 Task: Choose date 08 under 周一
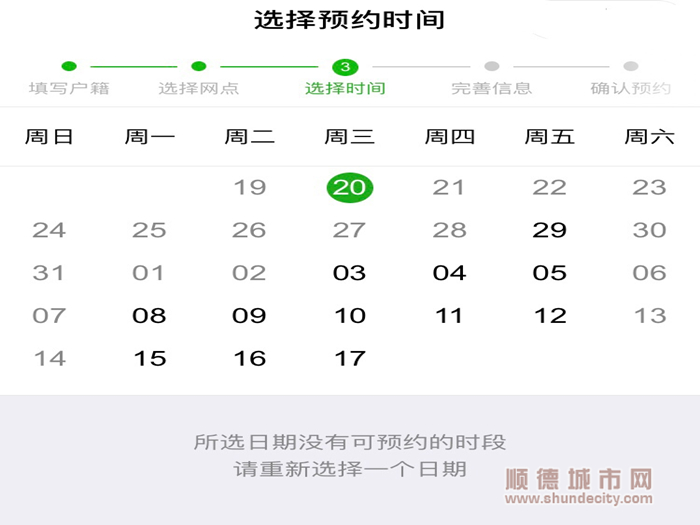click(x=149, y=316)
